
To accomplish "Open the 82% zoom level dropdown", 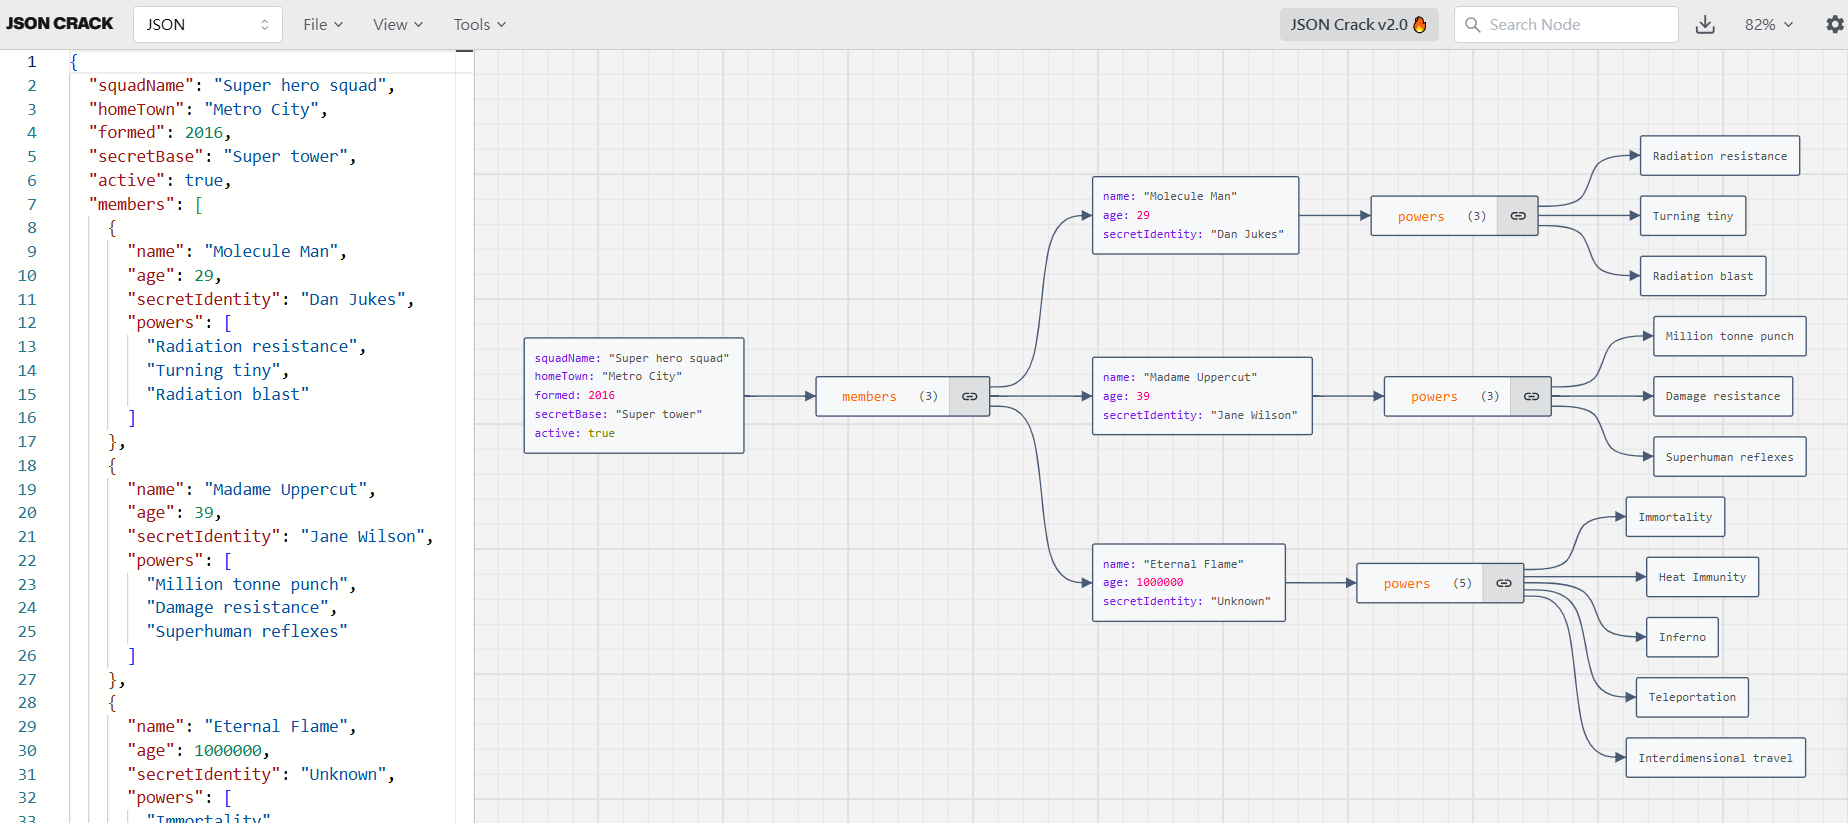I will (1769, 24).
